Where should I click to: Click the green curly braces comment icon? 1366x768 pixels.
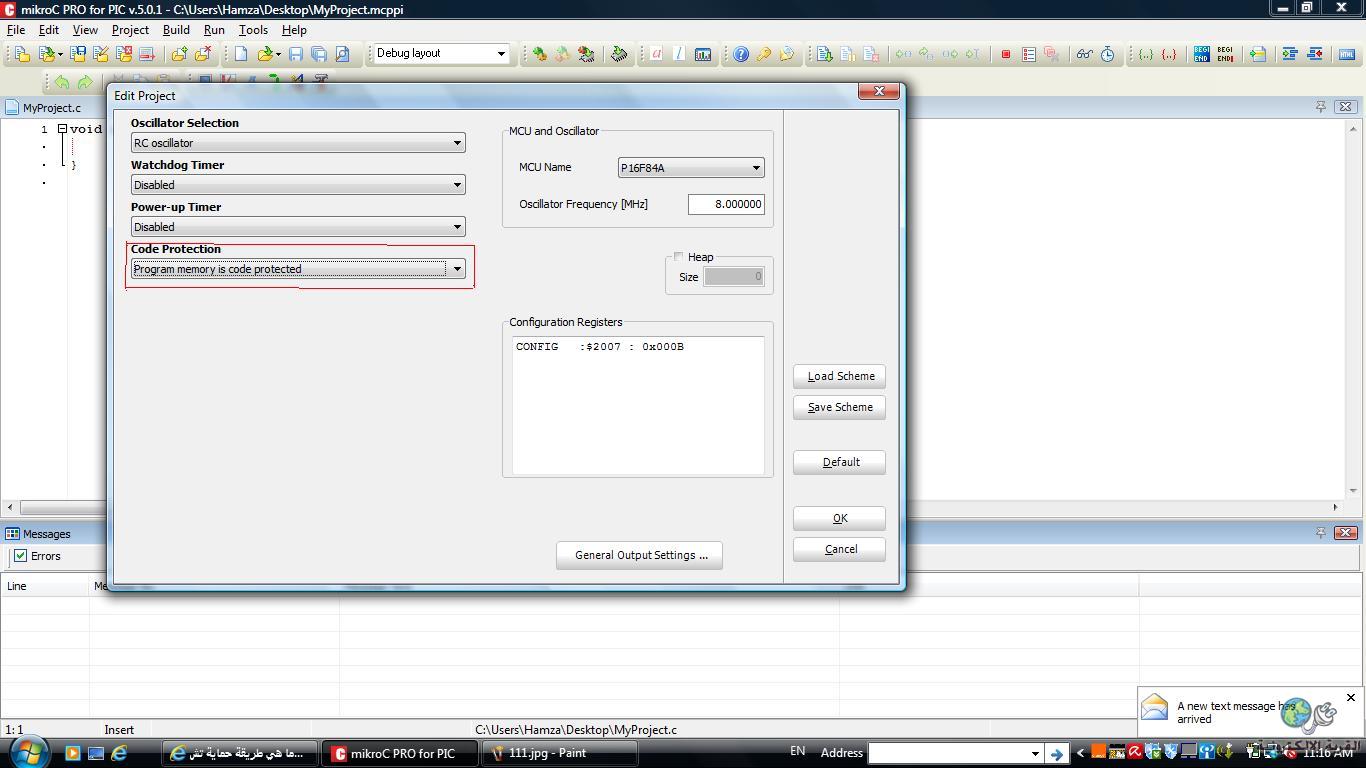click(x=1146, y=54)
